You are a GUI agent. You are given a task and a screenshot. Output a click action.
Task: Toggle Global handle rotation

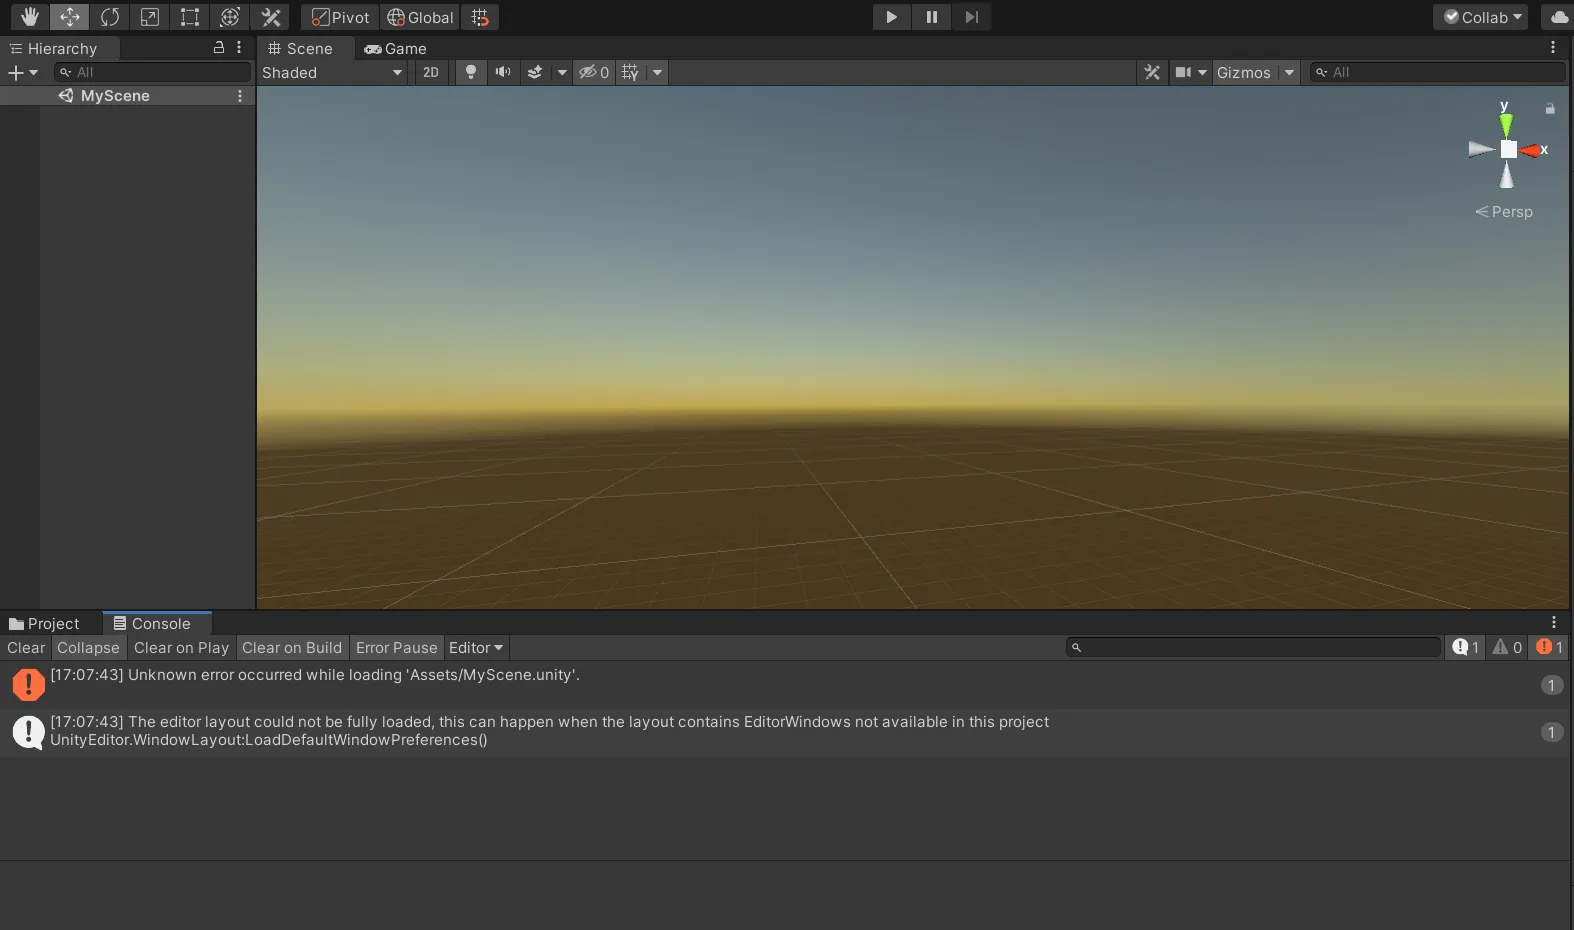[420, 17]
